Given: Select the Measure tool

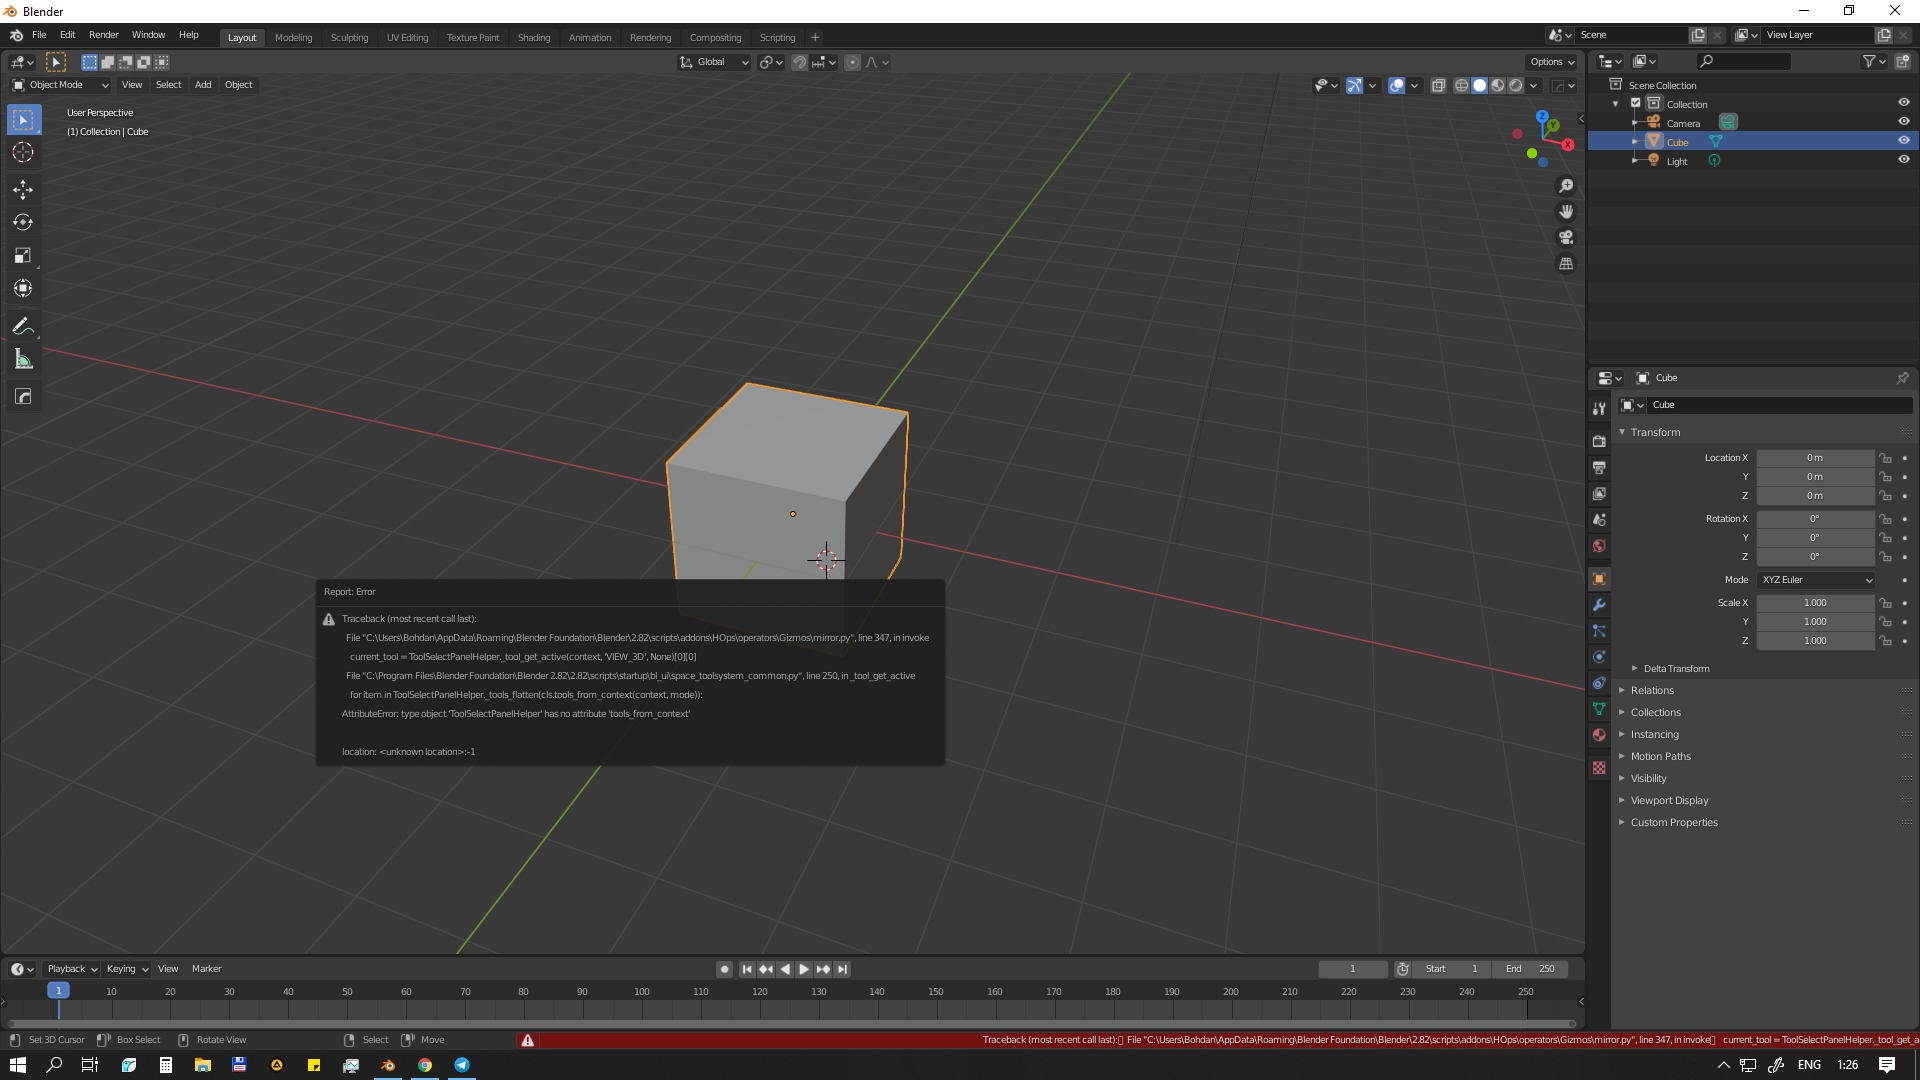Looking at the screenshot, I should pyautogui.click(x=23, y=360).
